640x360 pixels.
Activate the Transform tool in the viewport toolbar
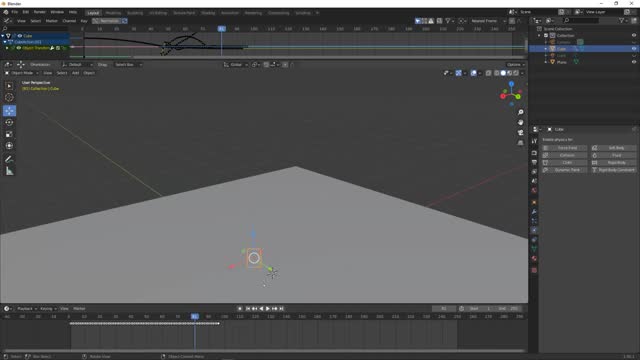(x=9, y=146)
